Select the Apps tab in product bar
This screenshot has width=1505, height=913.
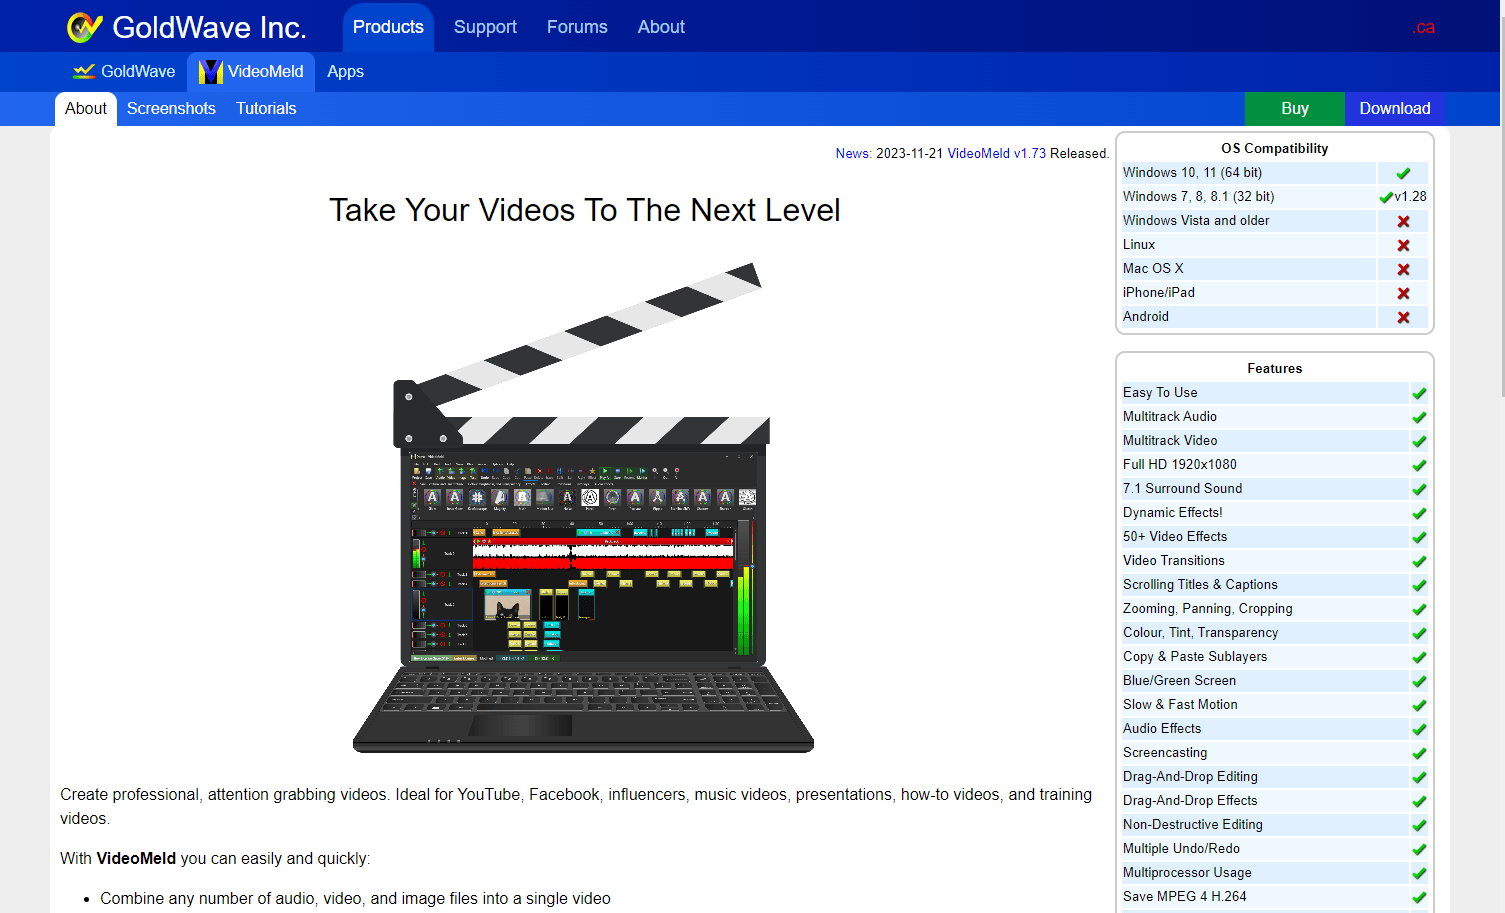click(345, 72)
